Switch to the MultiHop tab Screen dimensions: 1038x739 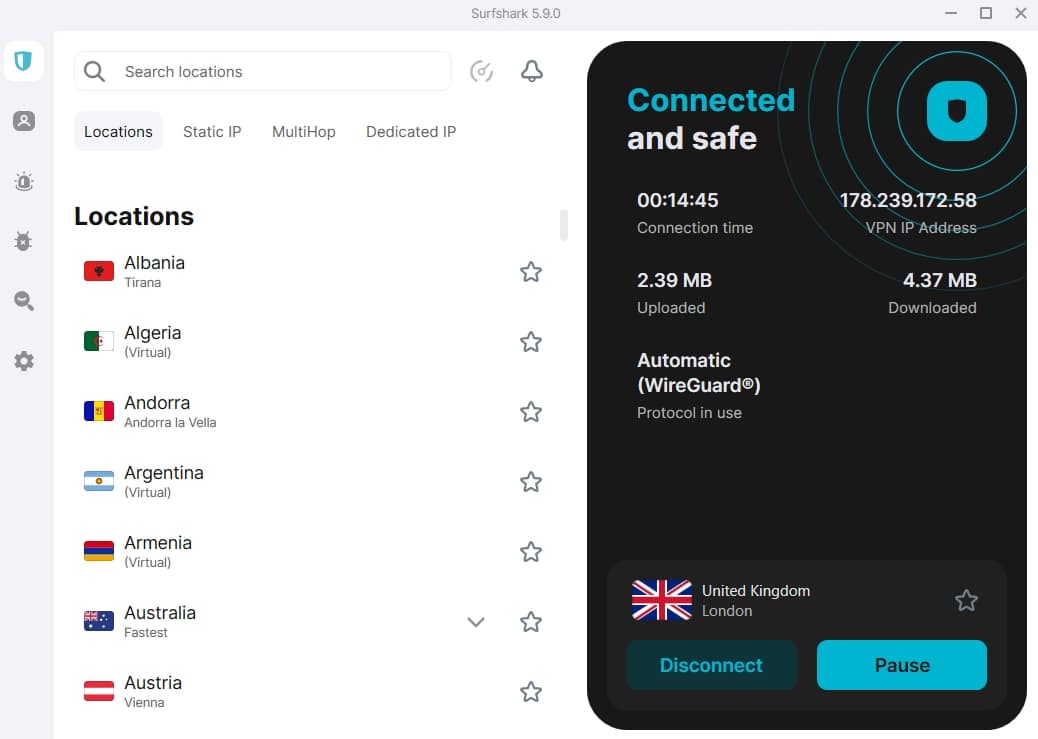[x=304, y=132]
